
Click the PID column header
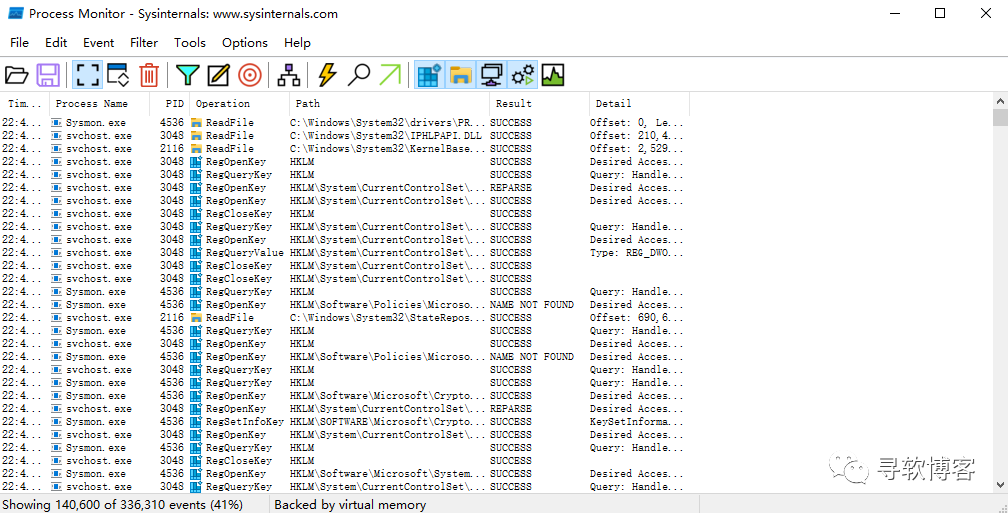(170, 104)
